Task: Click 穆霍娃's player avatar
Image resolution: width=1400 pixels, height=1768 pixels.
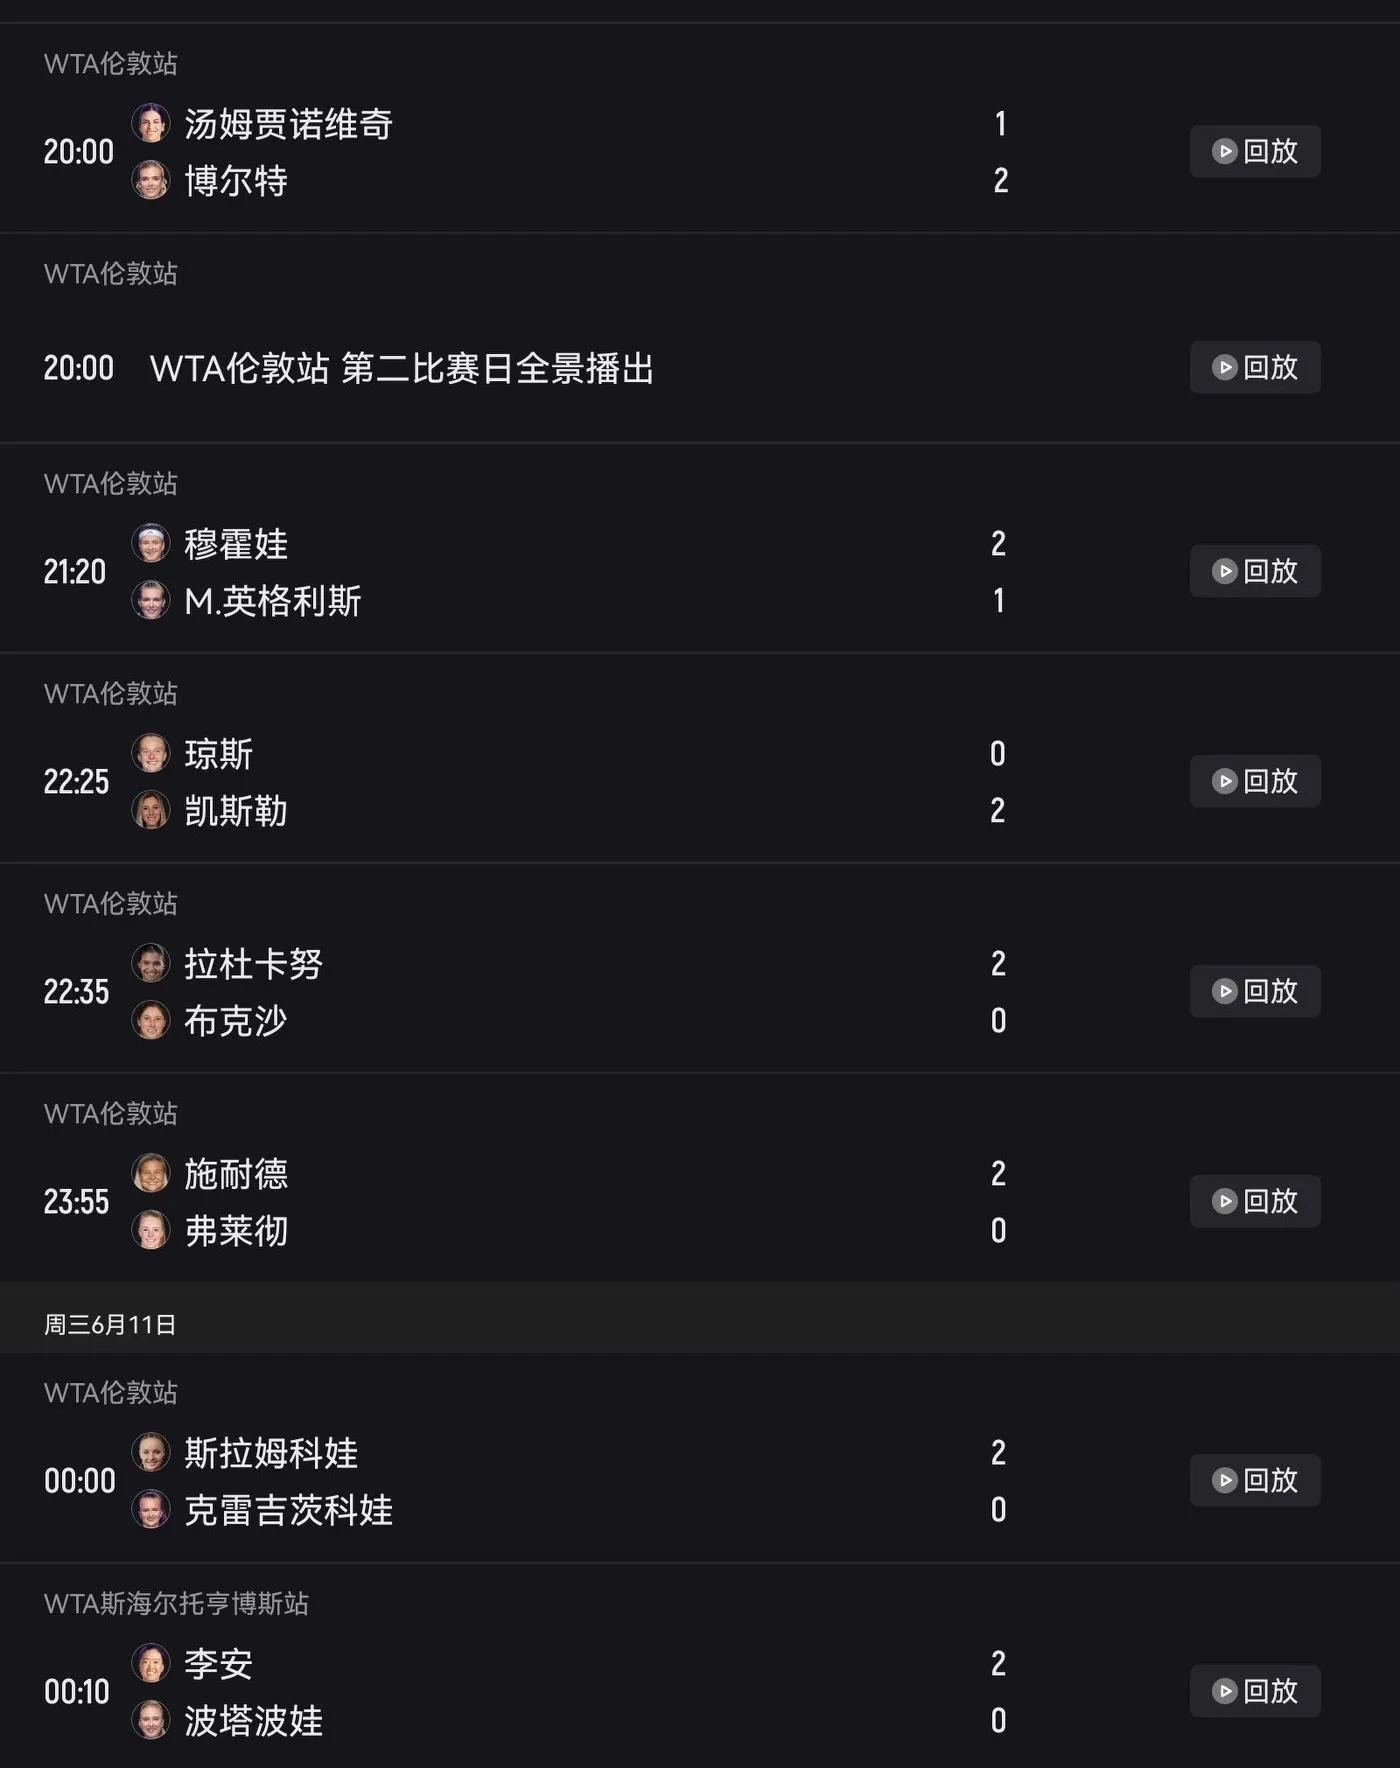Action: [151, 543]
